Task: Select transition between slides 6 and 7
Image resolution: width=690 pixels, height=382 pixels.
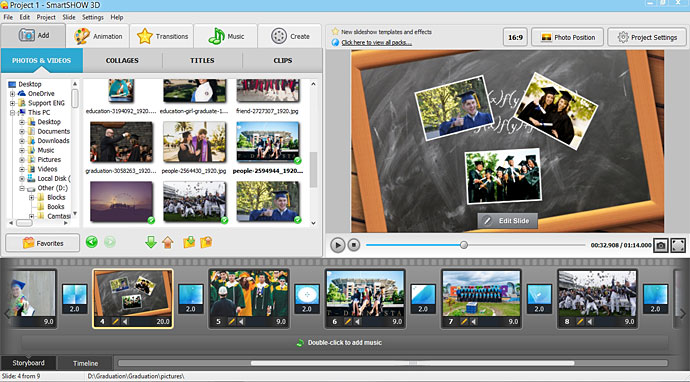Action: pyautogui.click(x=423, y=299)
